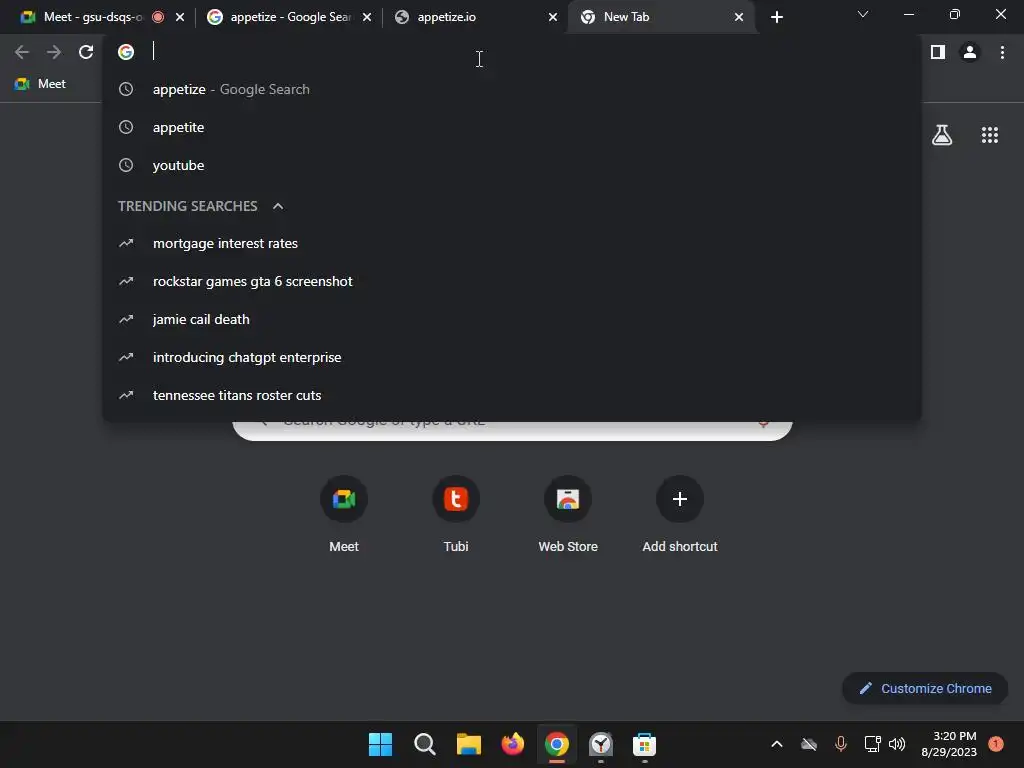Open Windows taskbar search
Viewport: 1024px width, 768px height.
pos(424,744)
